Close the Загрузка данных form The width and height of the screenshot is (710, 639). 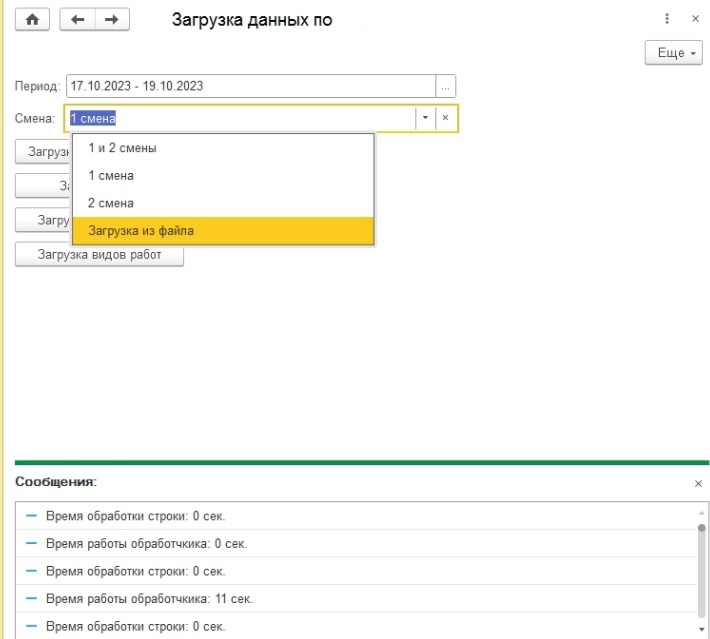[694, 19]
